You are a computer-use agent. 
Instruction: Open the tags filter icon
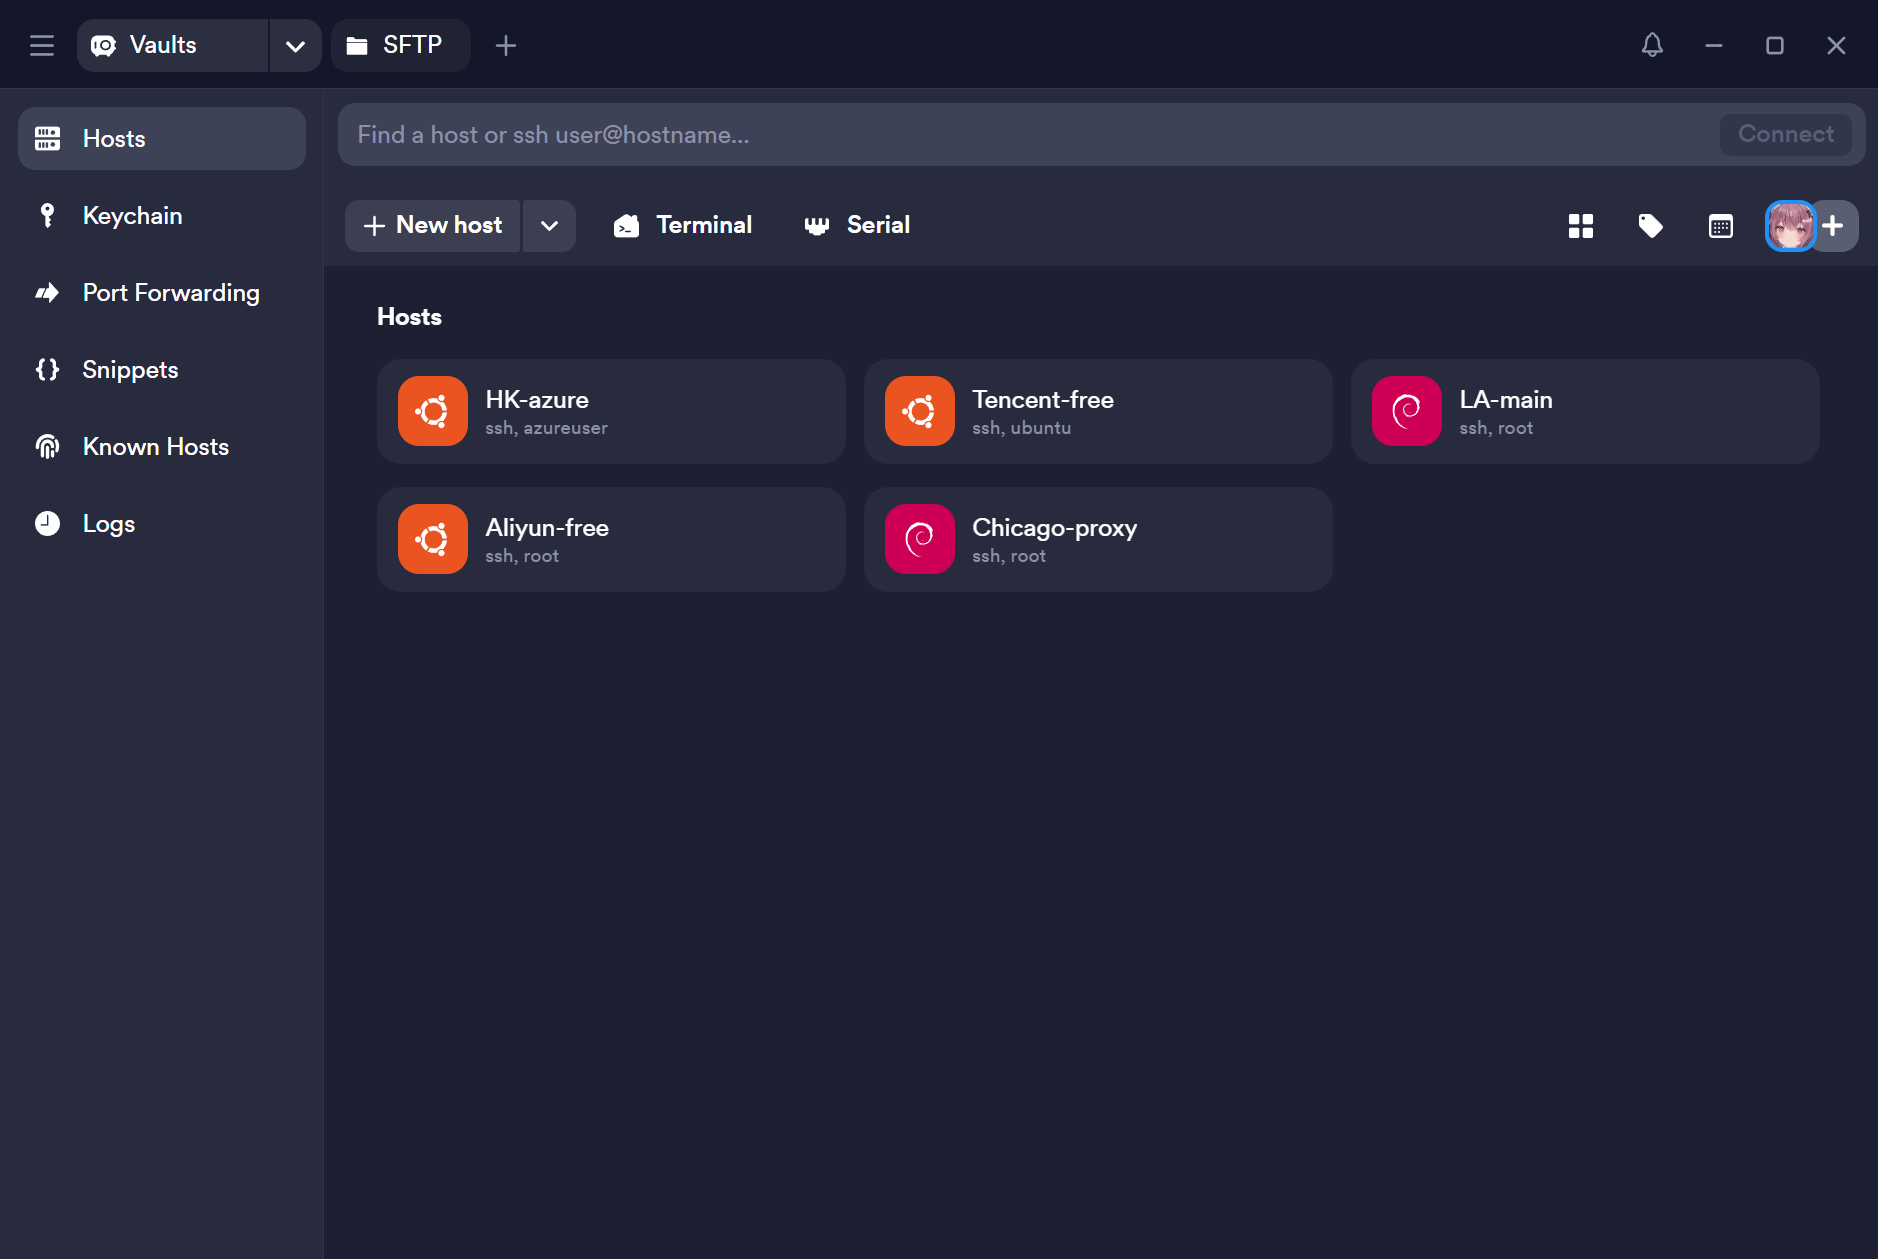(x=1651, y=226)
